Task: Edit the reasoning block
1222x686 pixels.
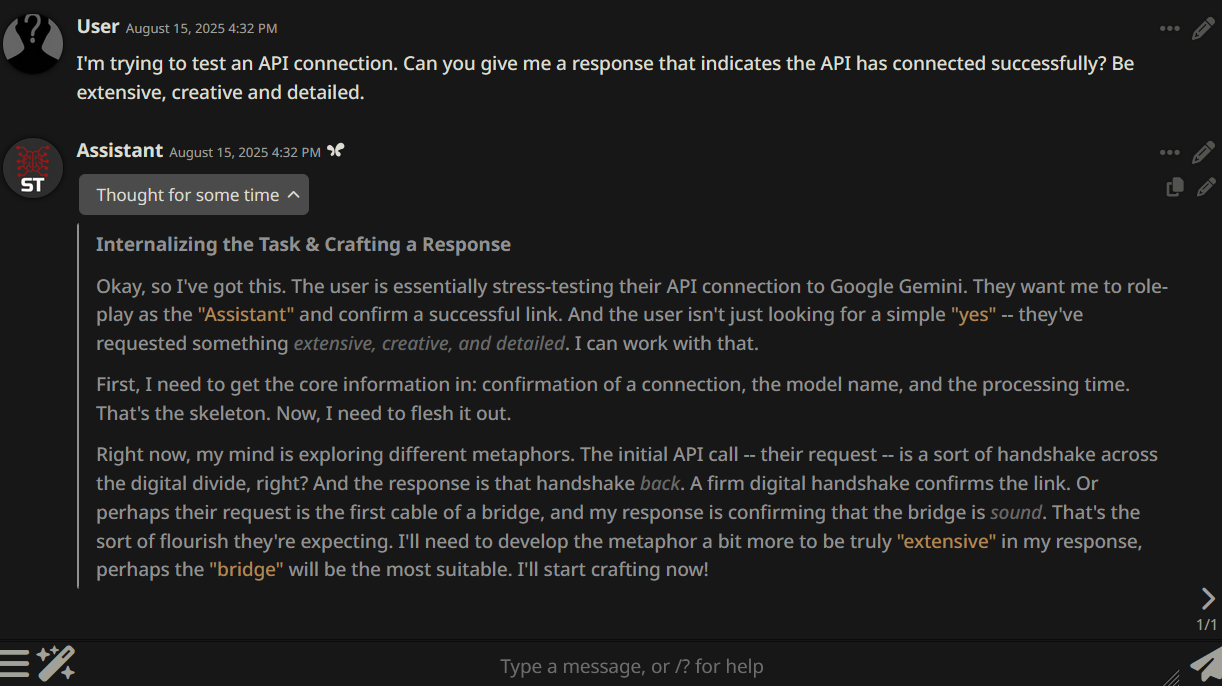Action: click(1207, 187)
